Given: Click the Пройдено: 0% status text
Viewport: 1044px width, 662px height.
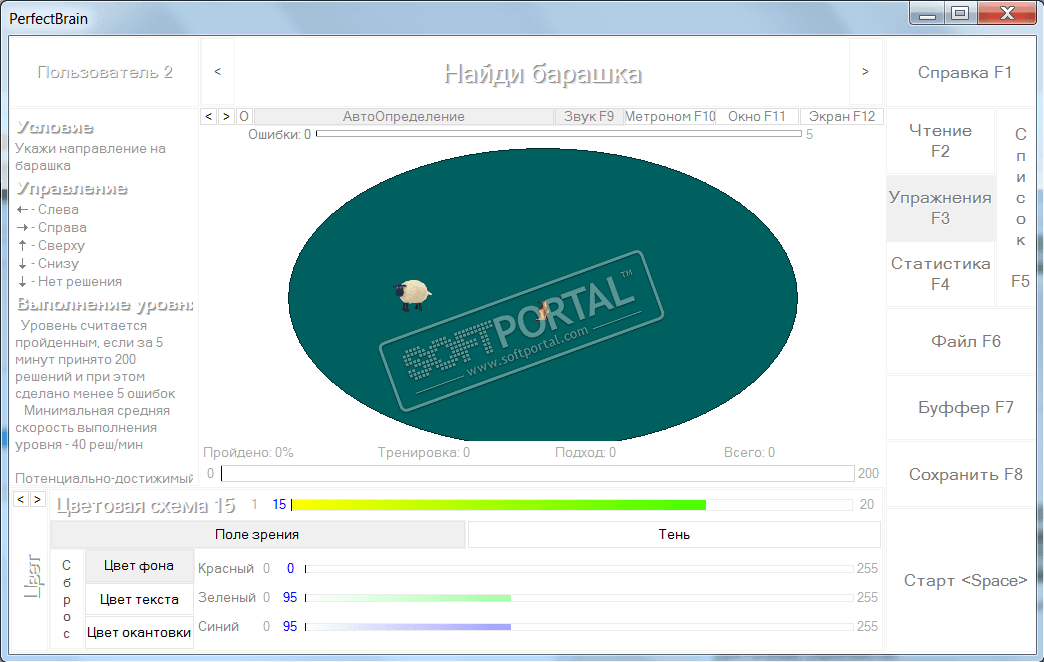Looking at the screenshot, I should (248, 452).
